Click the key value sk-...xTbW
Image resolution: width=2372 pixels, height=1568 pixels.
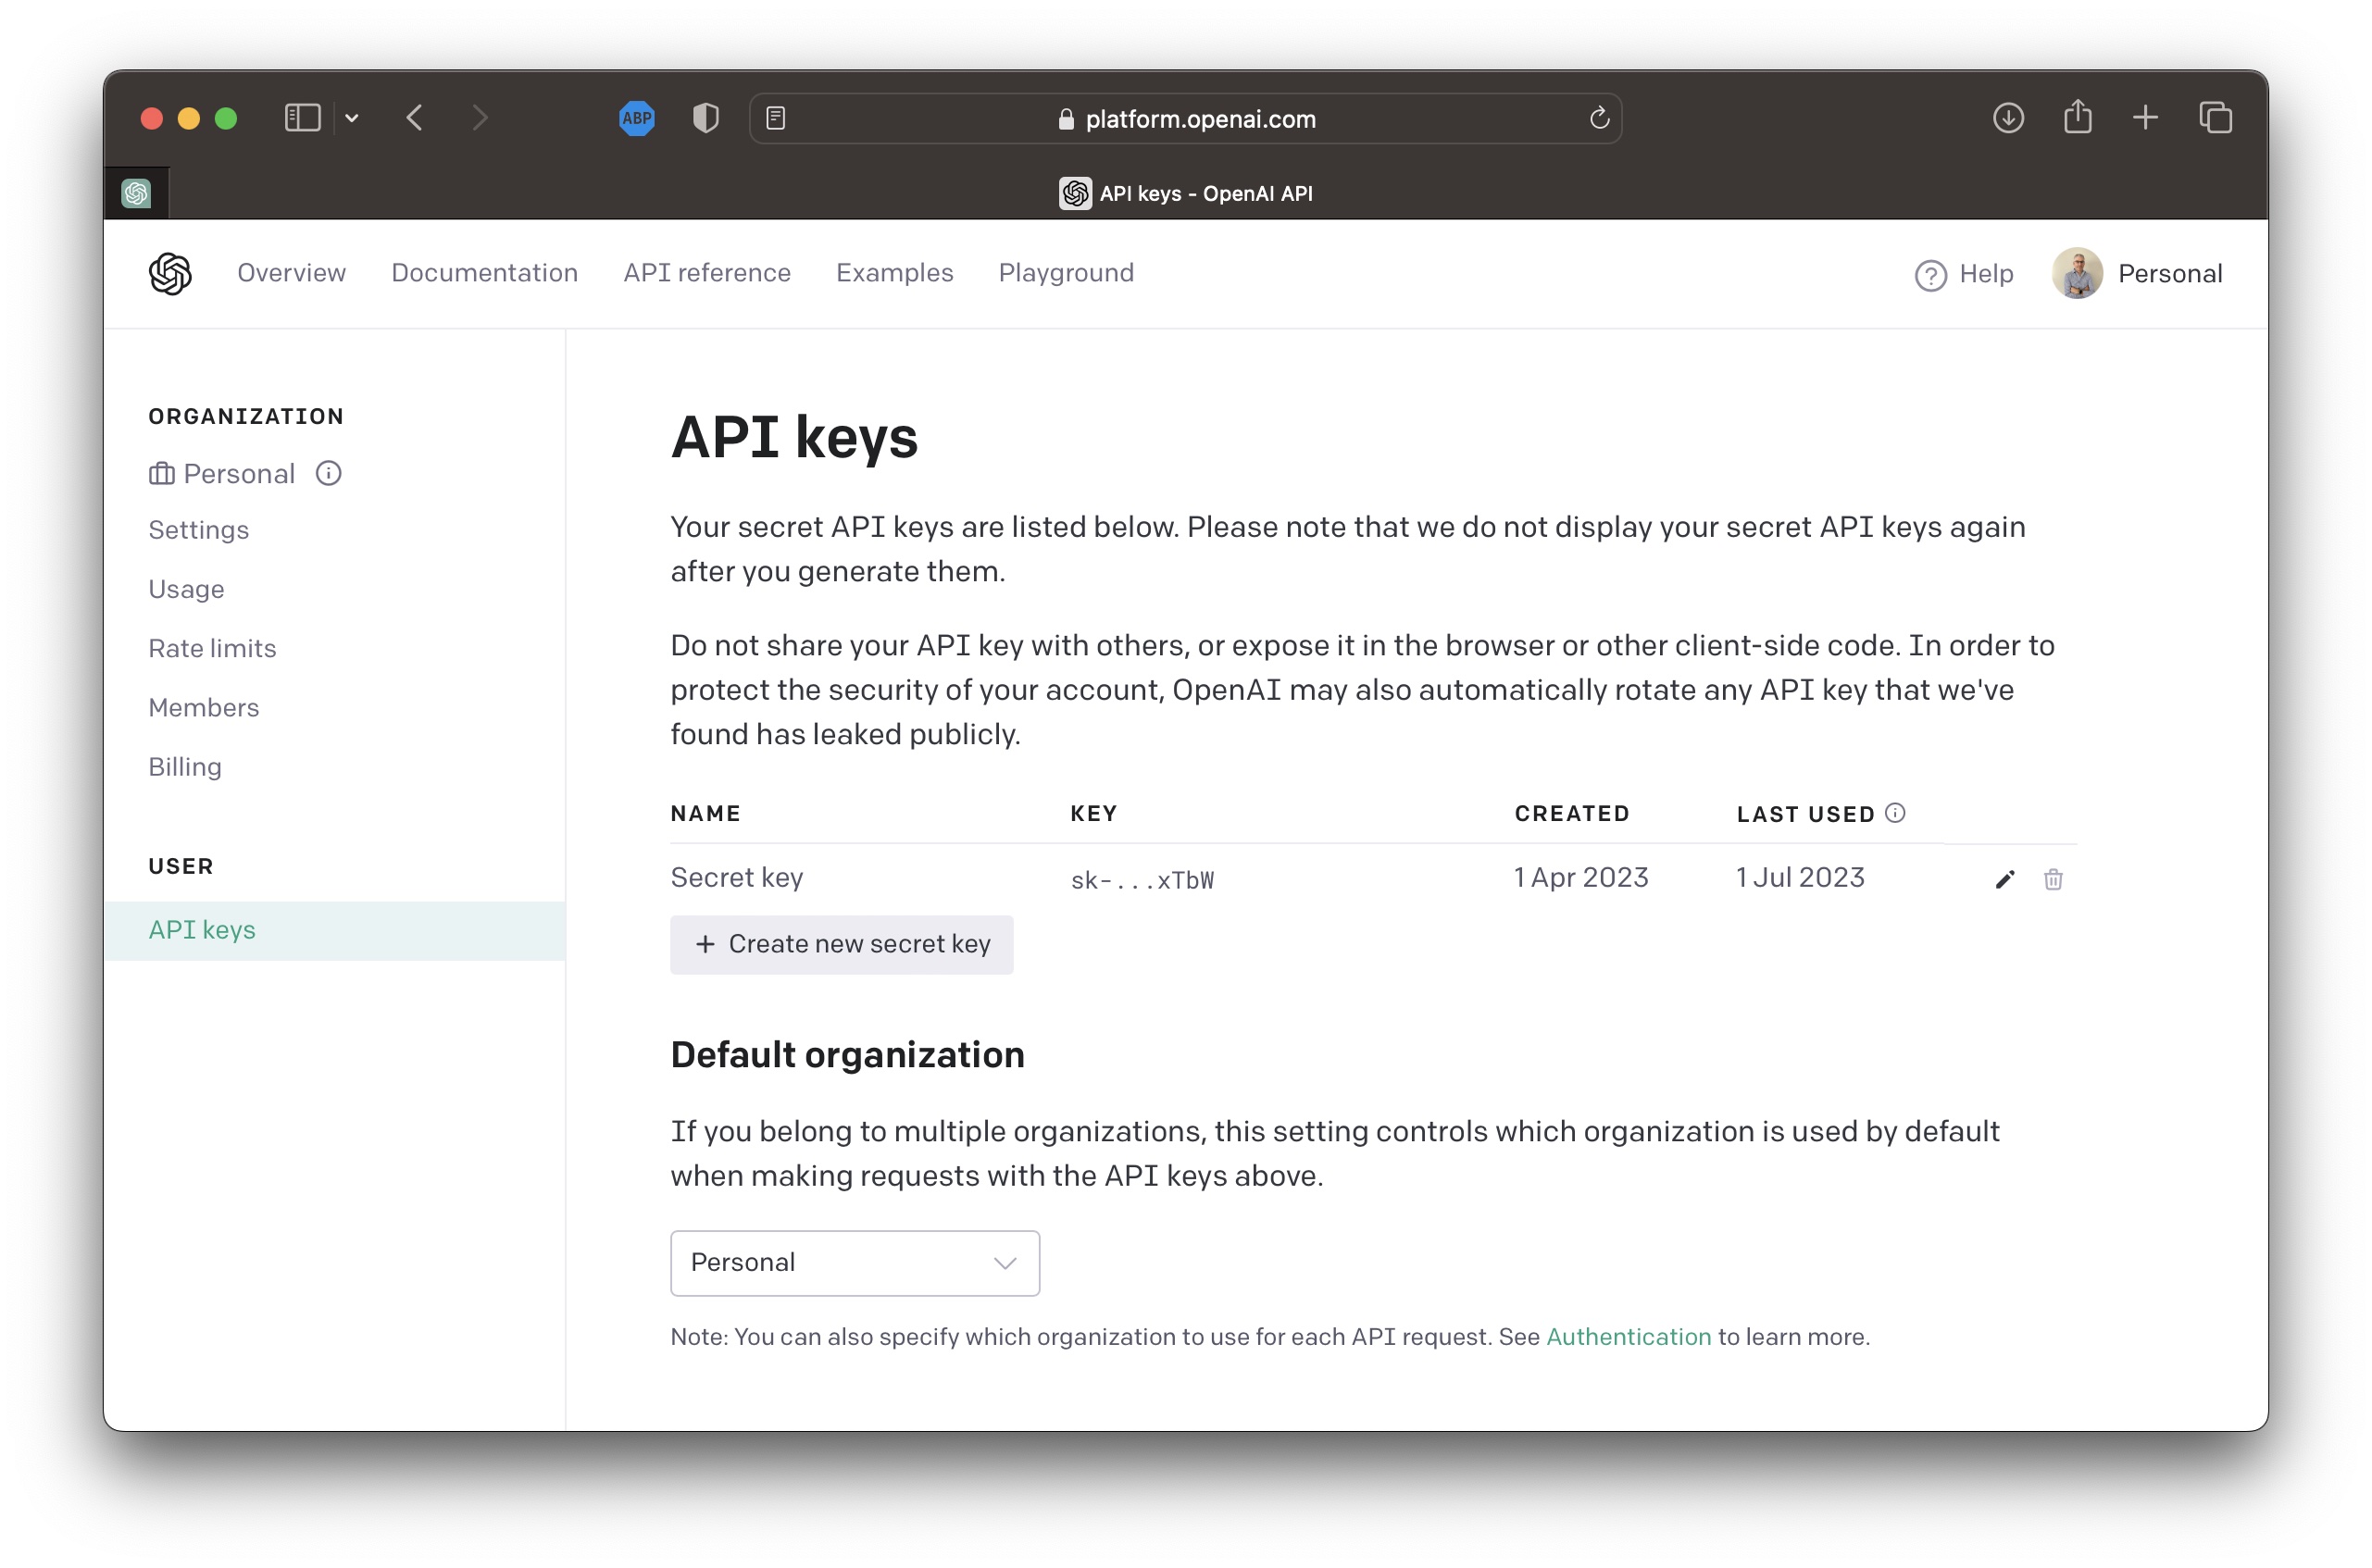coord(1142,880)
